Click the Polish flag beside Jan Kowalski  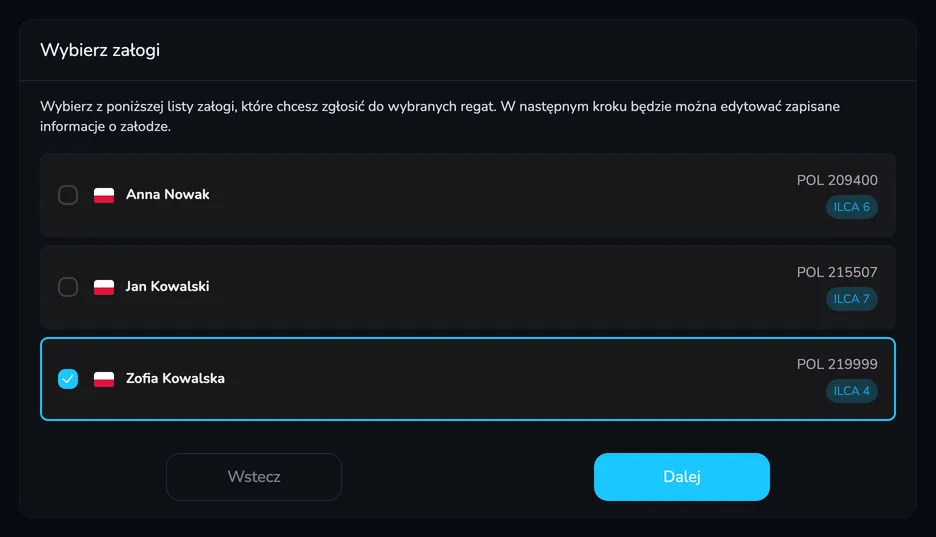click(104, 287)
